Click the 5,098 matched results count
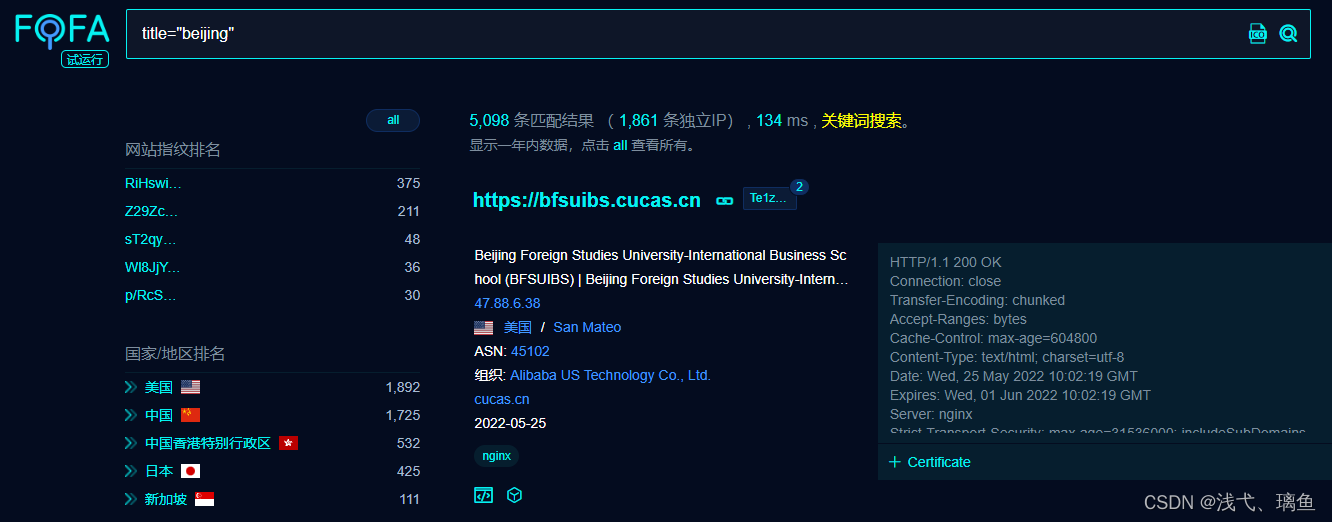This screenshot has width=1332, height=522. point(489,121)
